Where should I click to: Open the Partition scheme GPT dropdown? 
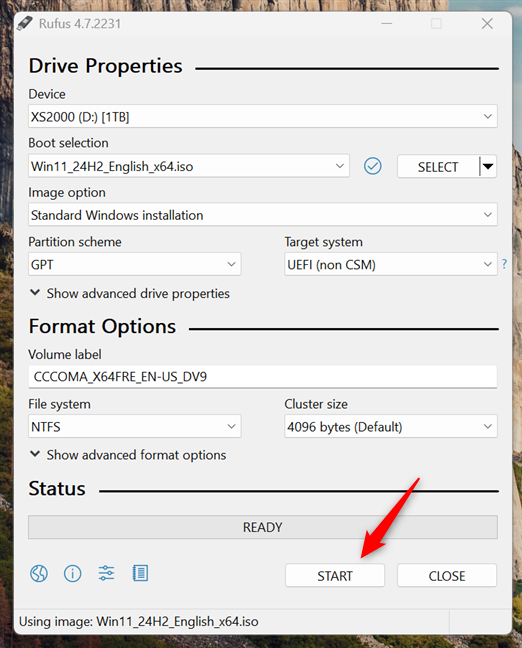[134, 264]
